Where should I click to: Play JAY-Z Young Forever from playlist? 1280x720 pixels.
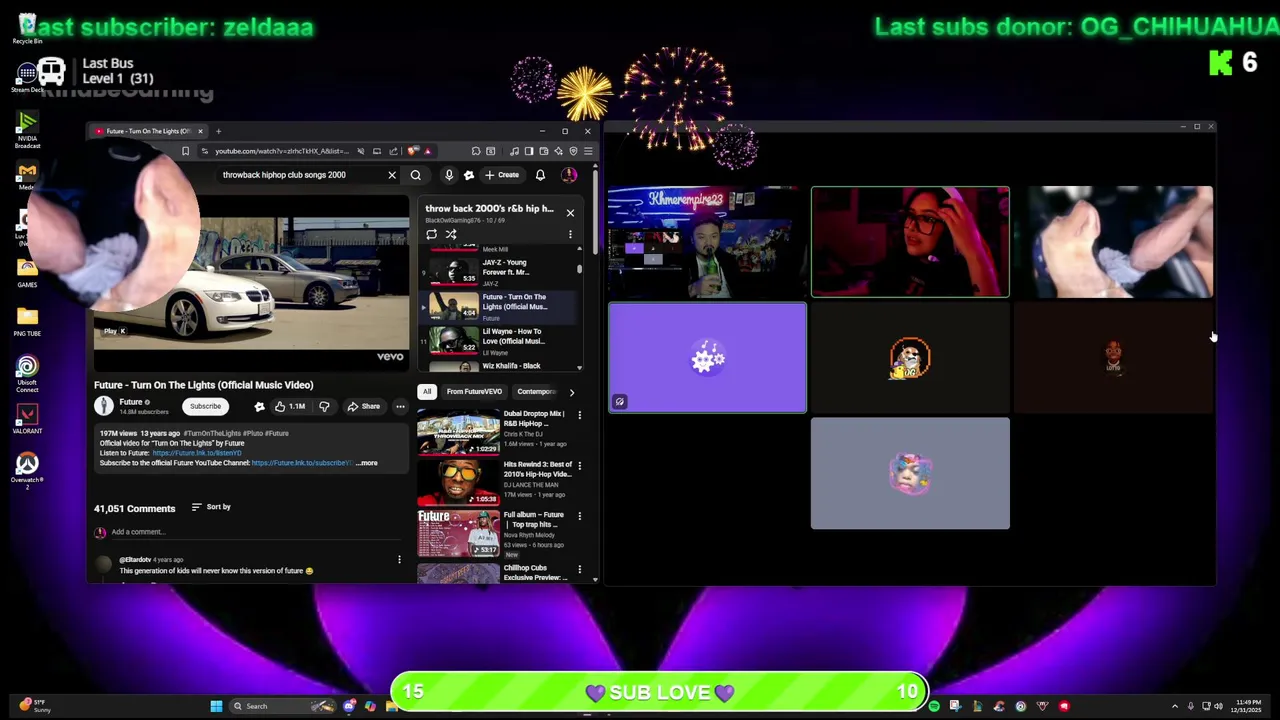pos(497,271)
